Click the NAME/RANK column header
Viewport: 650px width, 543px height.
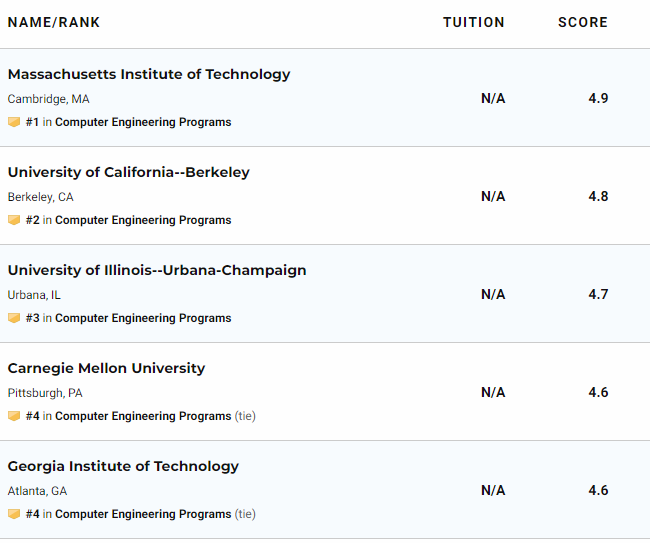[54, 22]
